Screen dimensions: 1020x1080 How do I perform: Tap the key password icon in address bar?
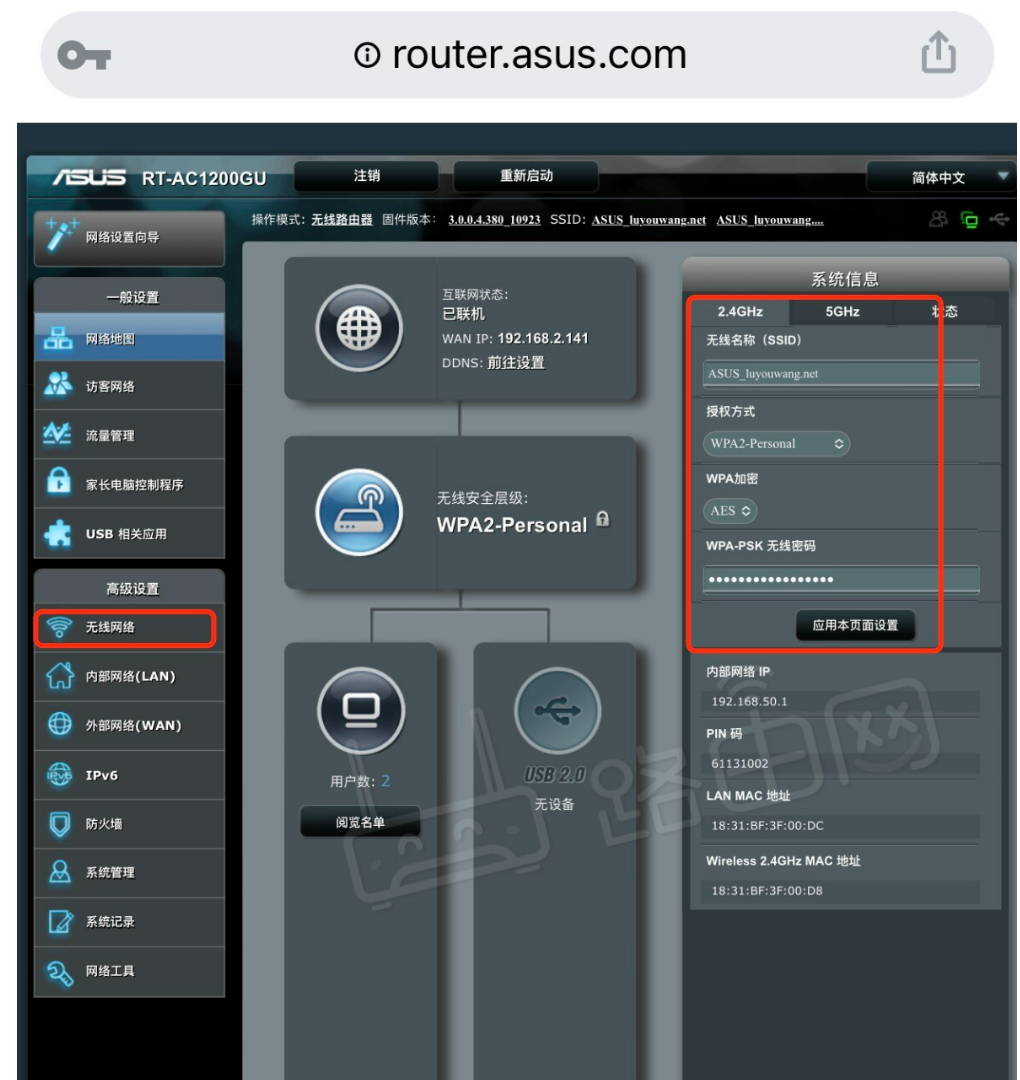pos(84,55)
